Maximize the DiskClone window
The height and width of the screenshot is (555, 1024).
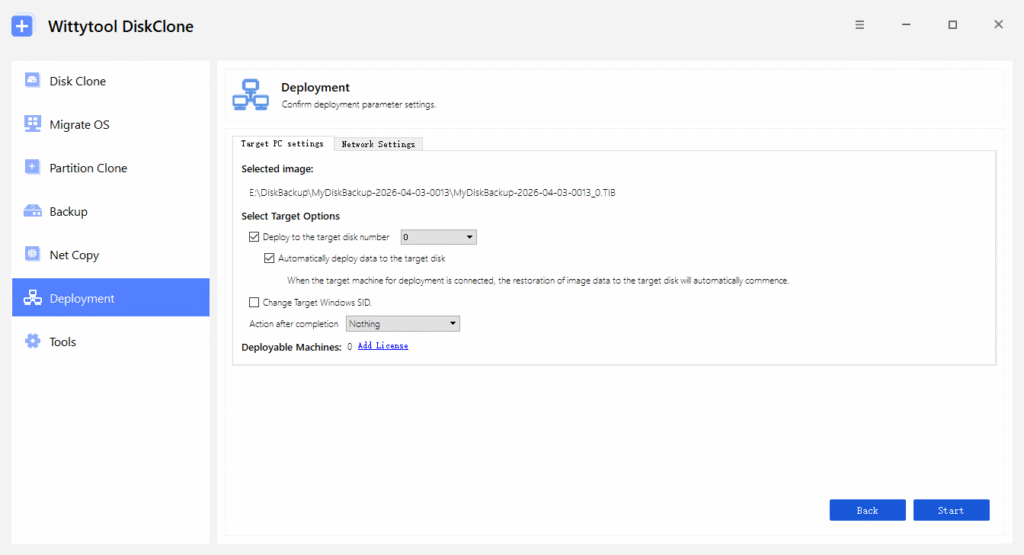point(952,25)
